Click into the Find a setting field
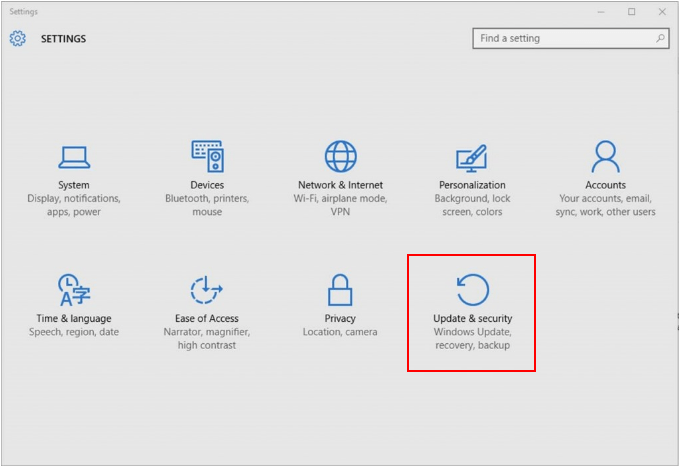Viewport: 680px width, 467px height. point(571,38)
